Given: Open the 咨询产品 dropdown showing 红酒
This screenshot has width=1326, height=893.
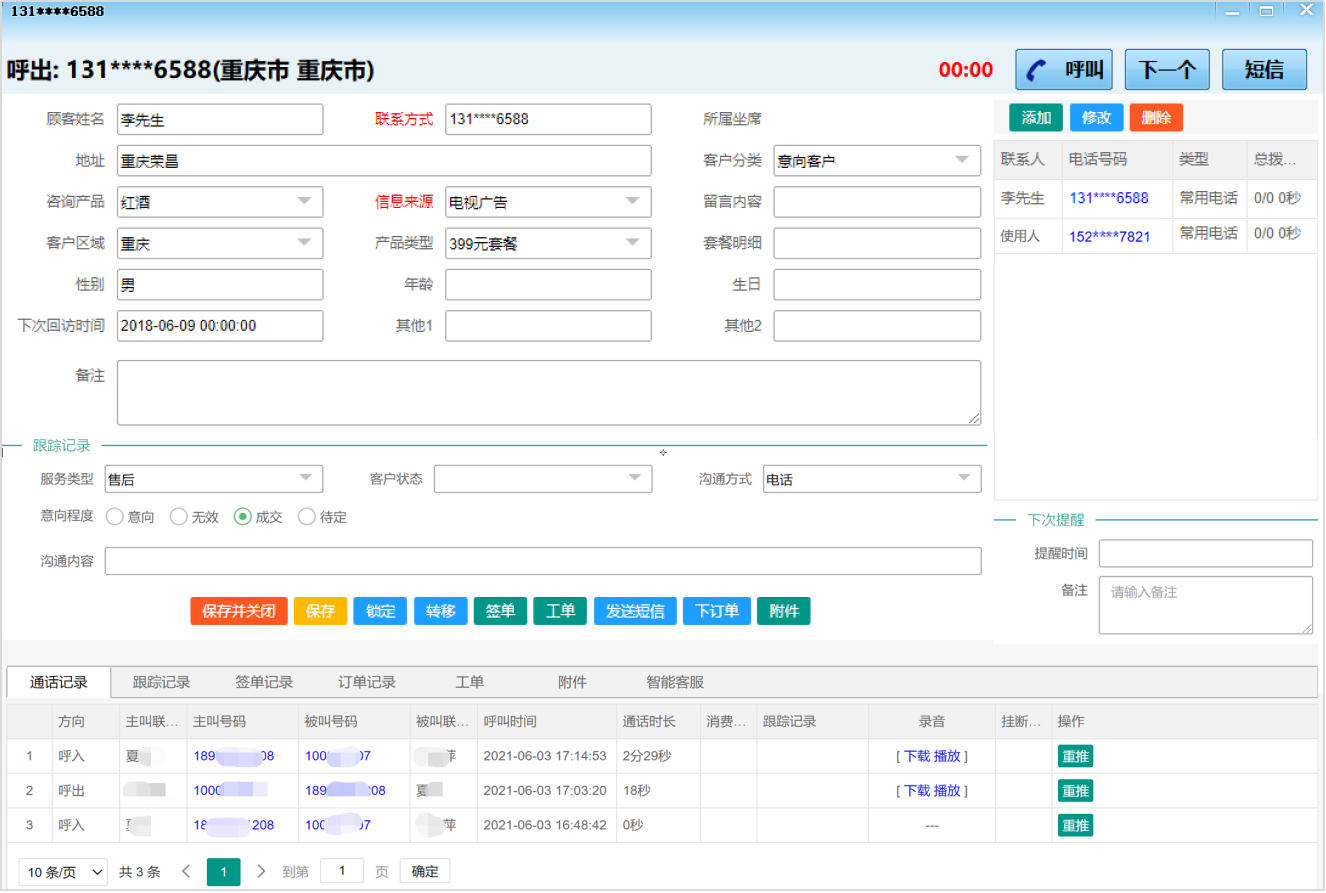Looking at the screenshot, I should coord(220,202).
